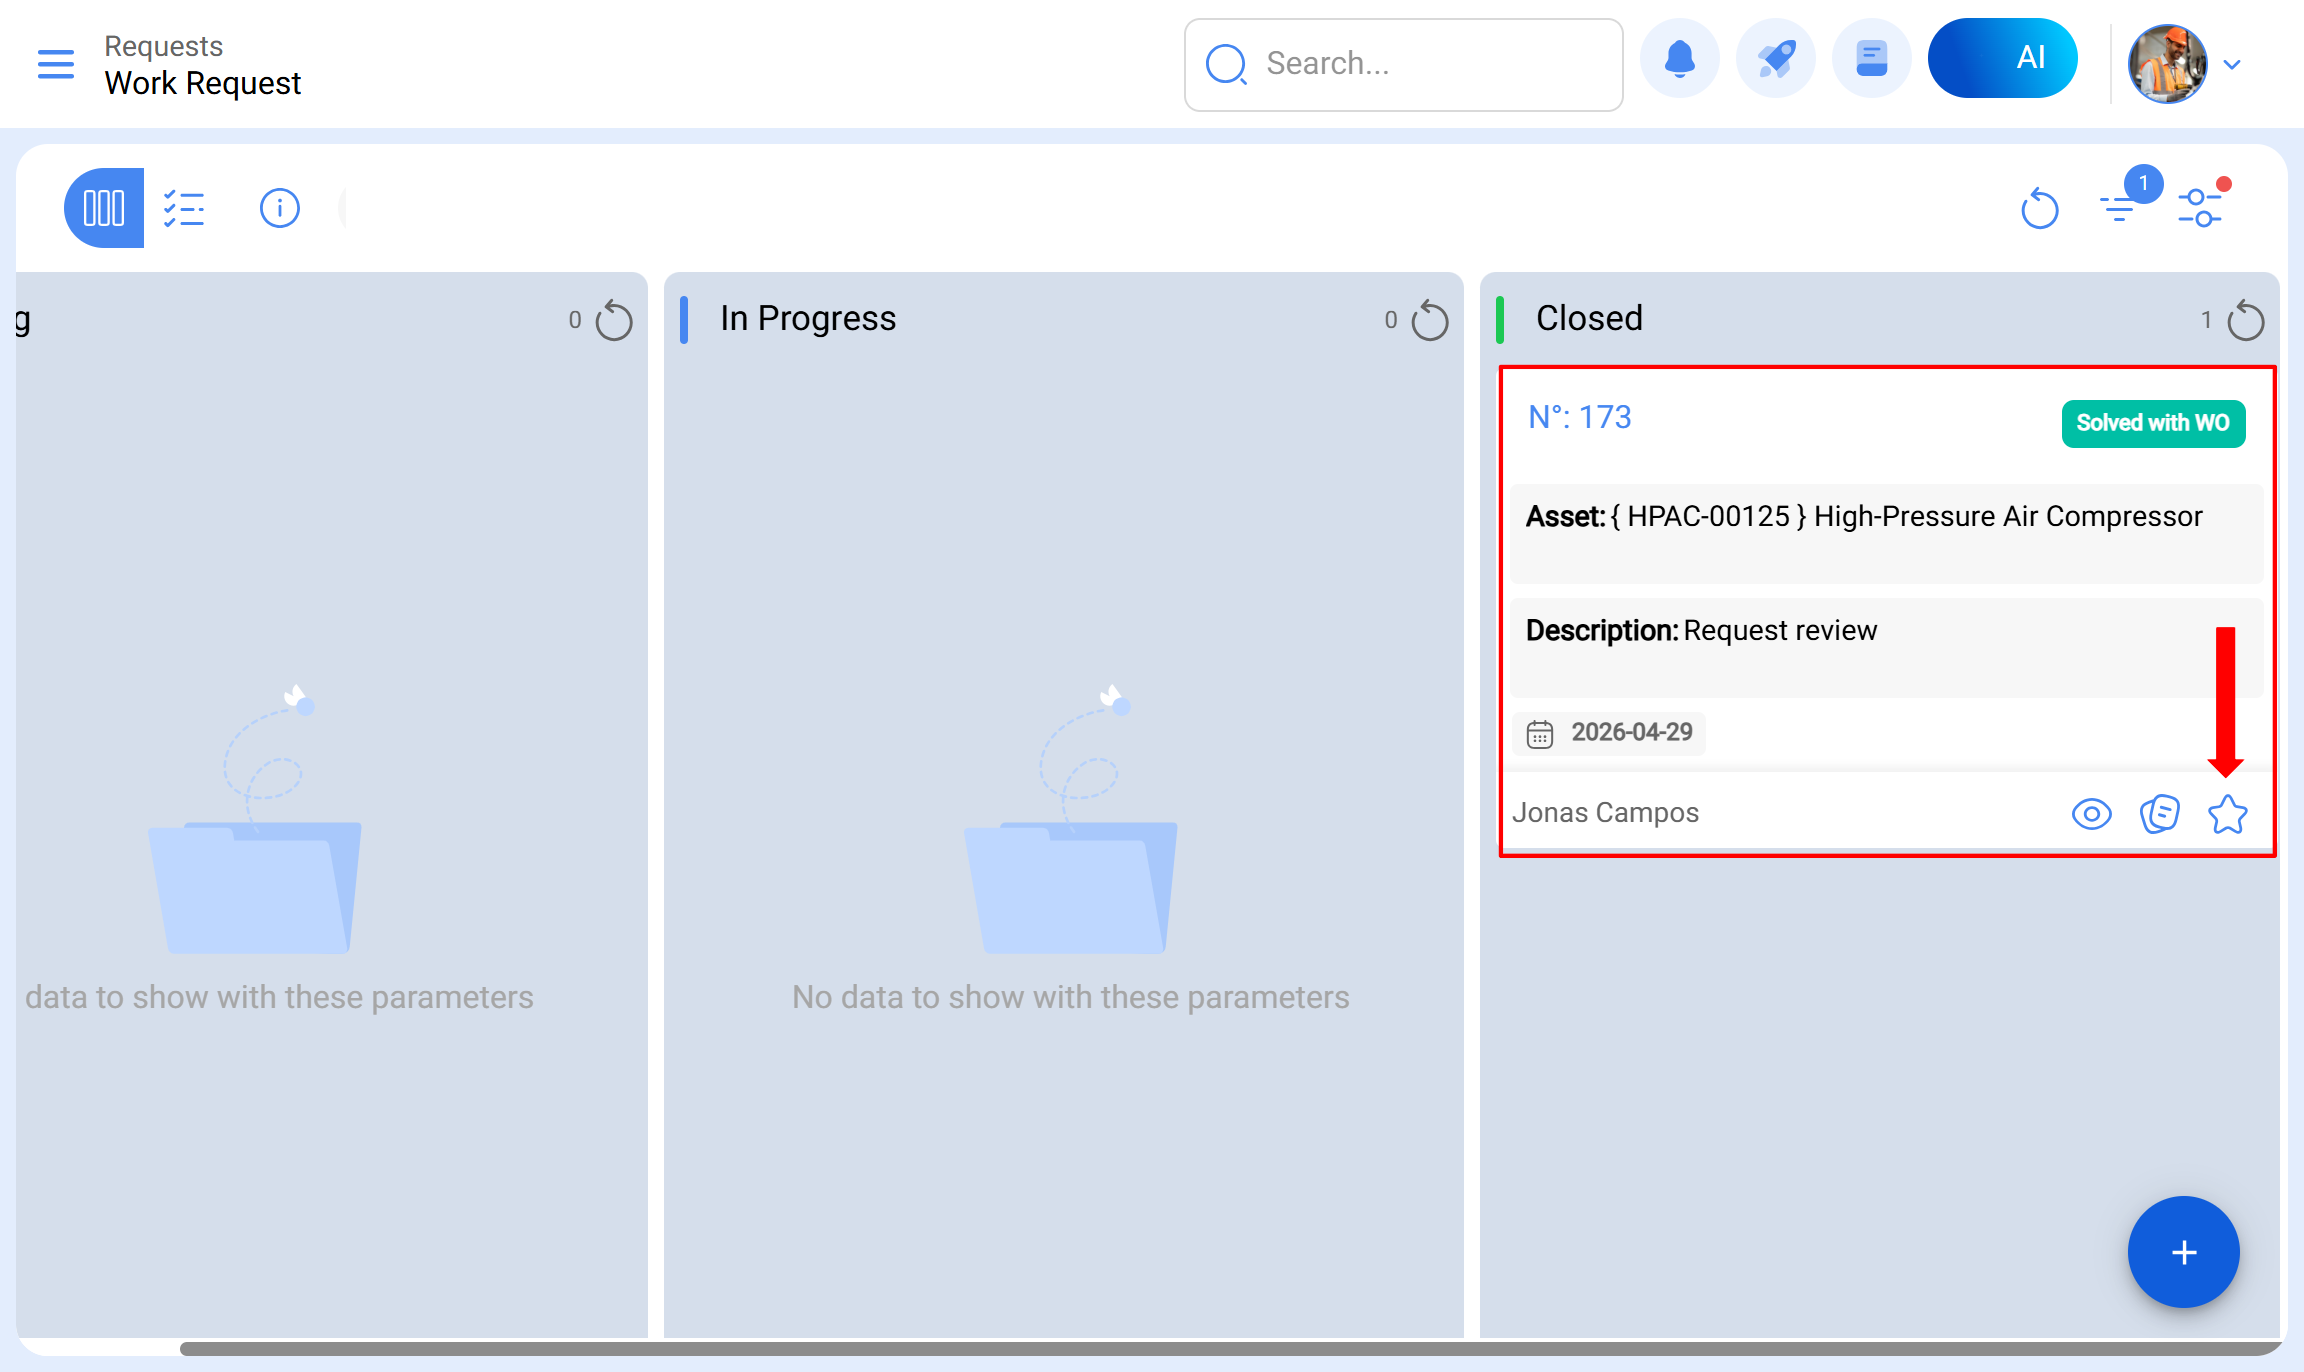
Task: View request 173 with eye icon
Action: 2091,814
